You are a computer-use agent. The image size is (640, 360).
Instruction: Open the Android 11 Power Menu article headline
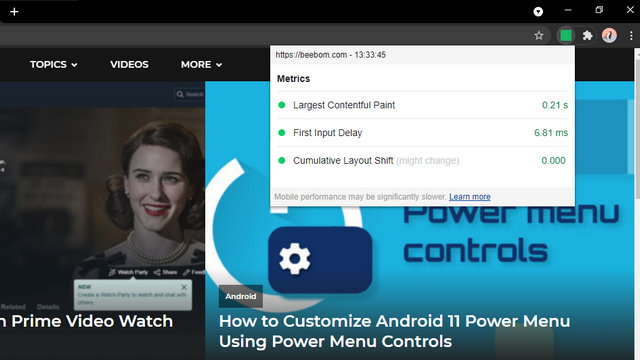pyautogui.click(x=394, y=331)
